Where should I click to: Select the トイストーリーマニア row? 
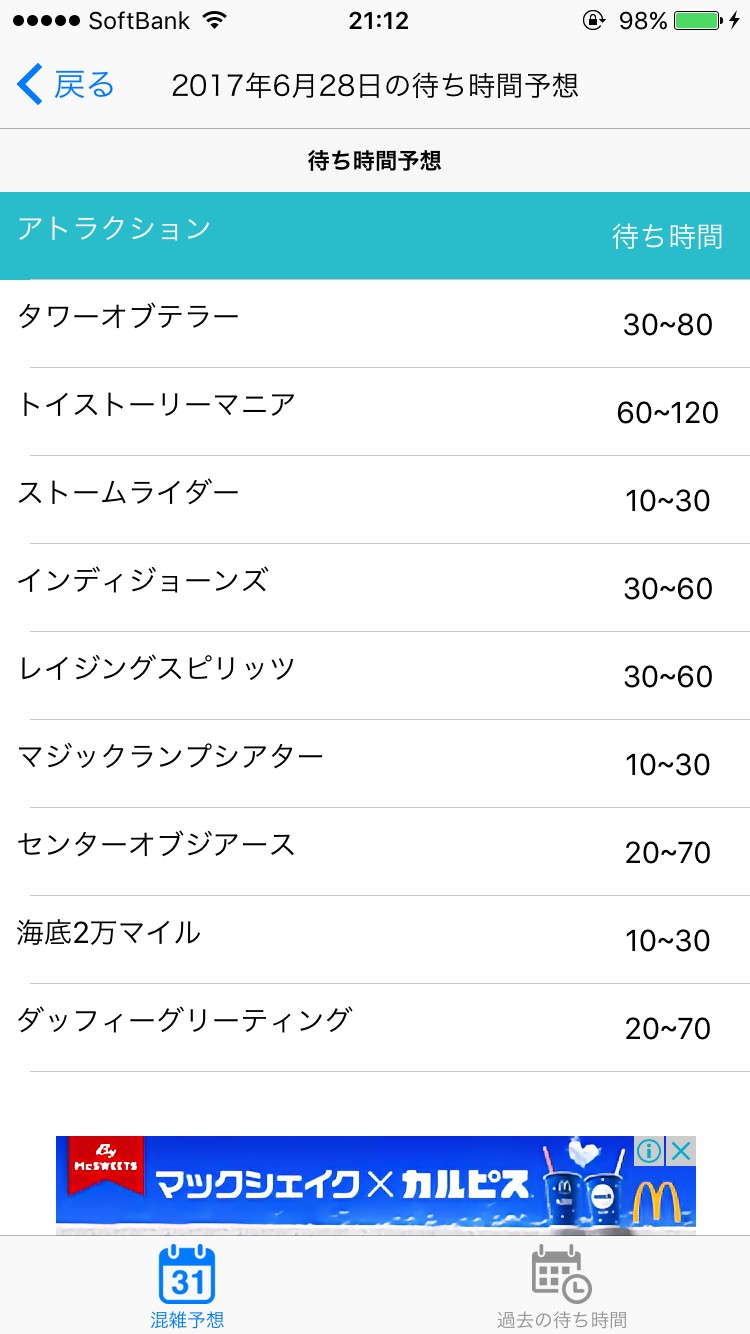[375, 411]
